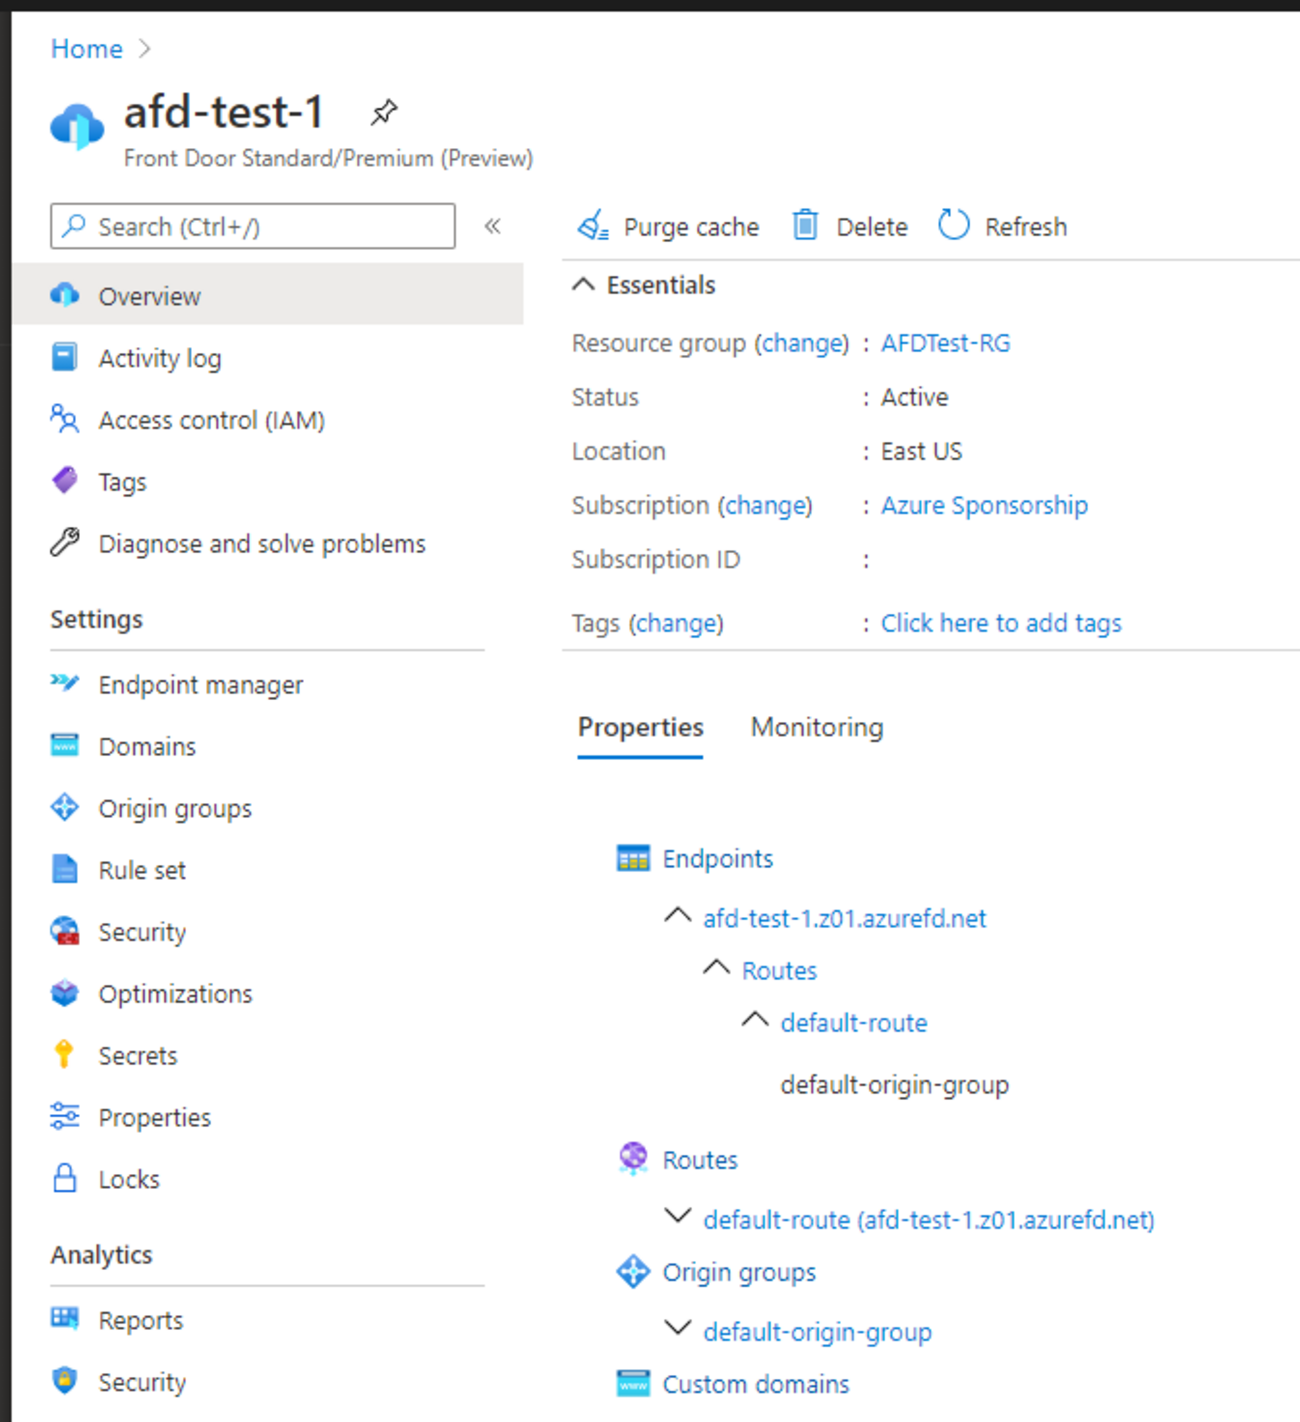The height and width of the screenshot is (1422, 1300).
Task: Open Secrets key icon item
Action: 137,1055
